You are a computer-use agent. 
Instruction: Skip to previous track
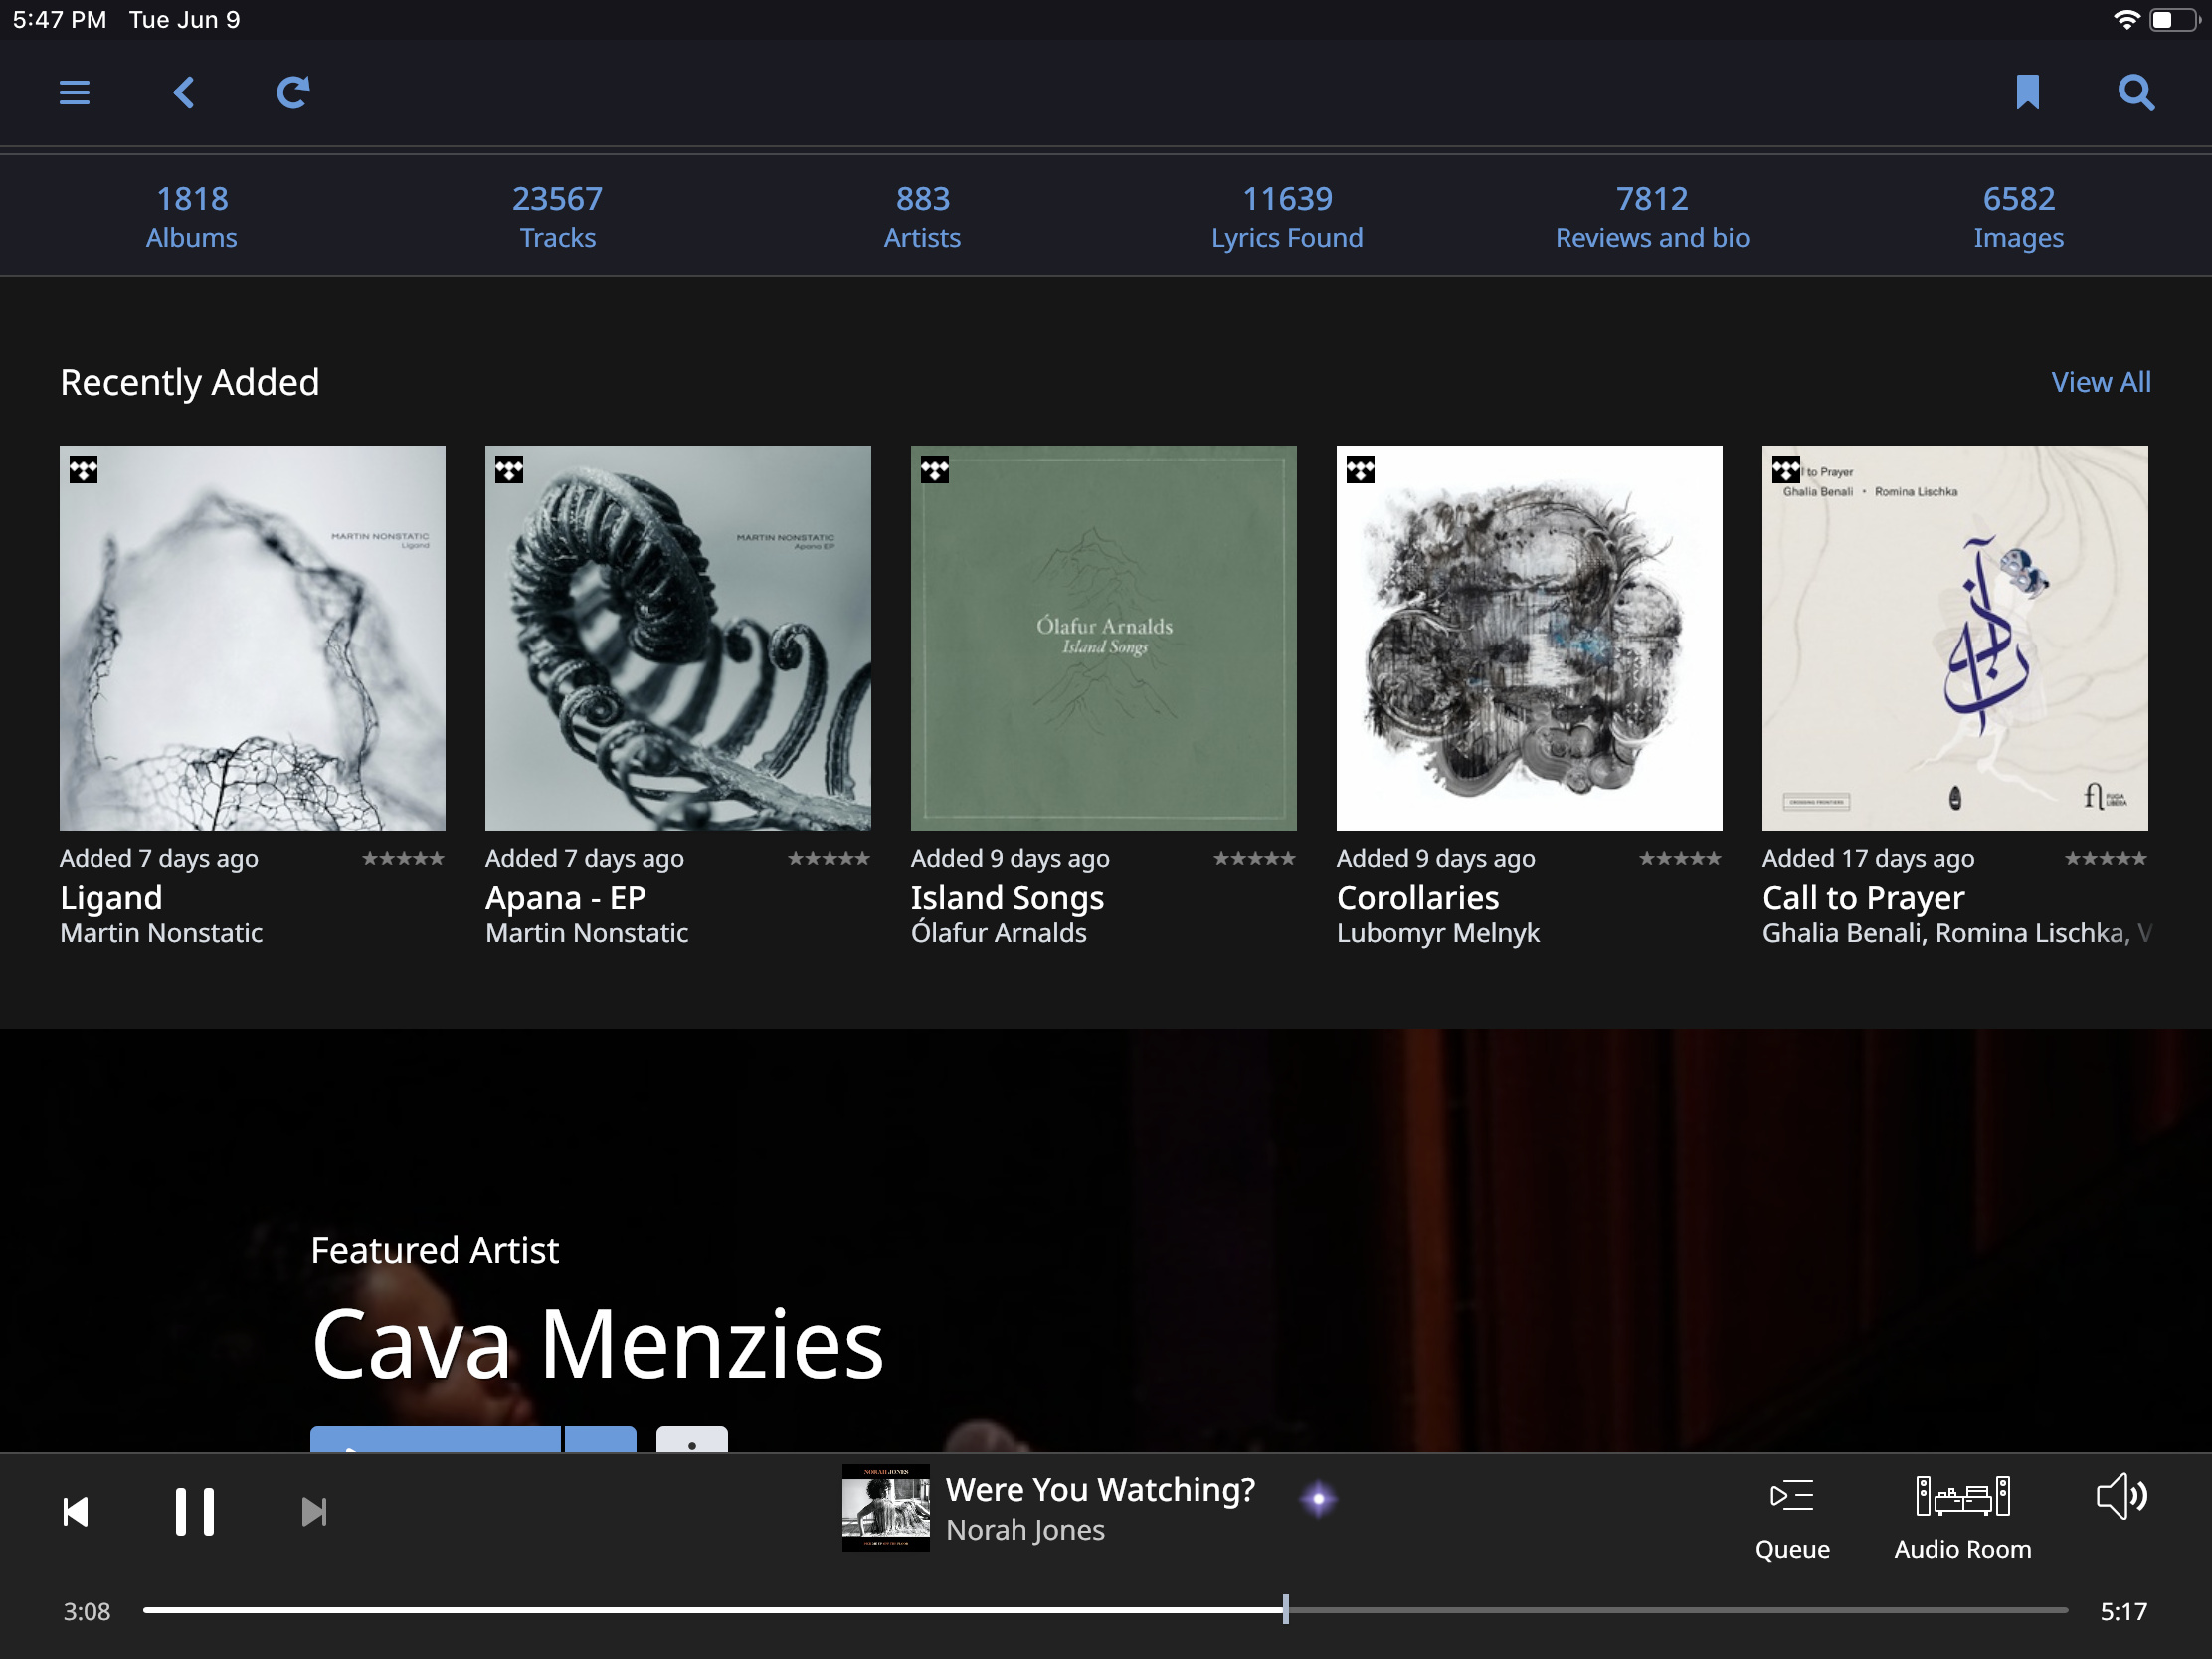[76, 1511]
